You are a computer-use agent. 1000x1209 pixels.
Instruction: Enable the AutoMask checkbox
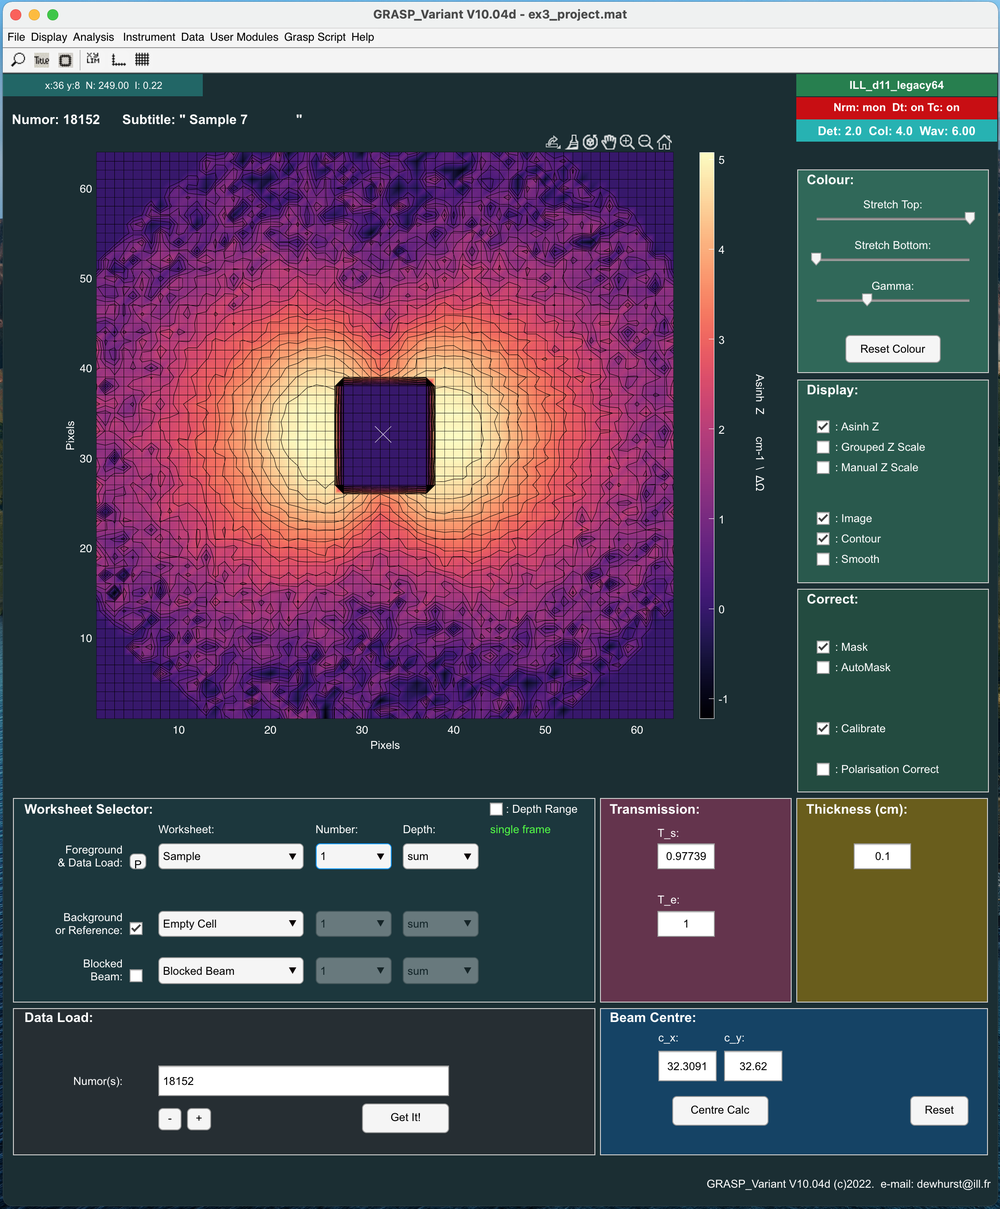(823, 668)
